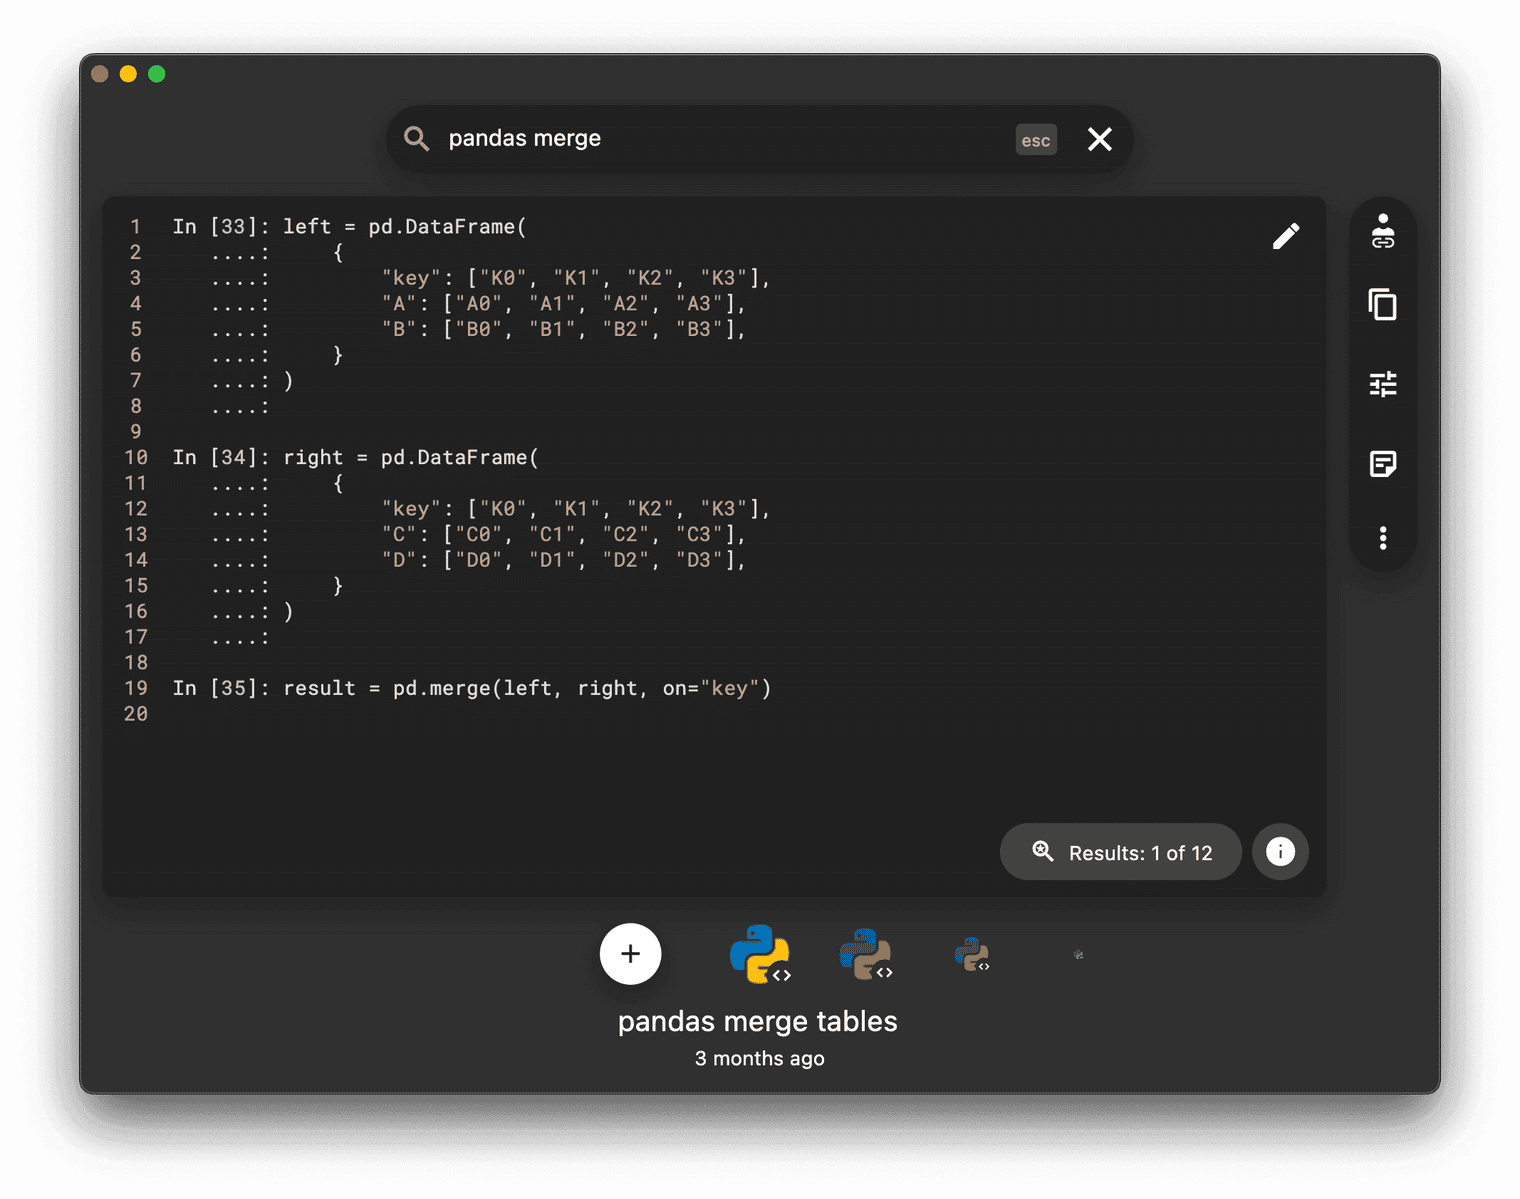1520x1199 pixels.
Task: Click the 'pandas merge tables' title
Action: (x=758, y=1021)
